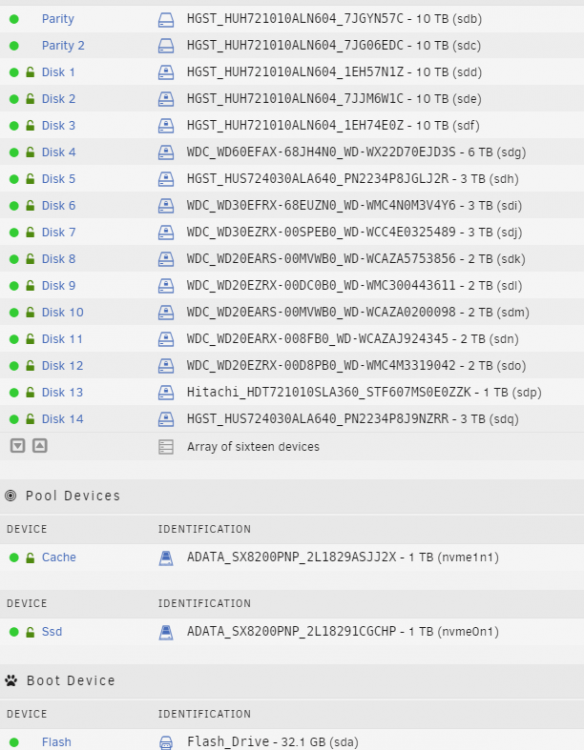The width and height of the screenshot is (584, 750).
Task: Click the disk icon beside Disk 4 sdg
Action: [166, 153]
